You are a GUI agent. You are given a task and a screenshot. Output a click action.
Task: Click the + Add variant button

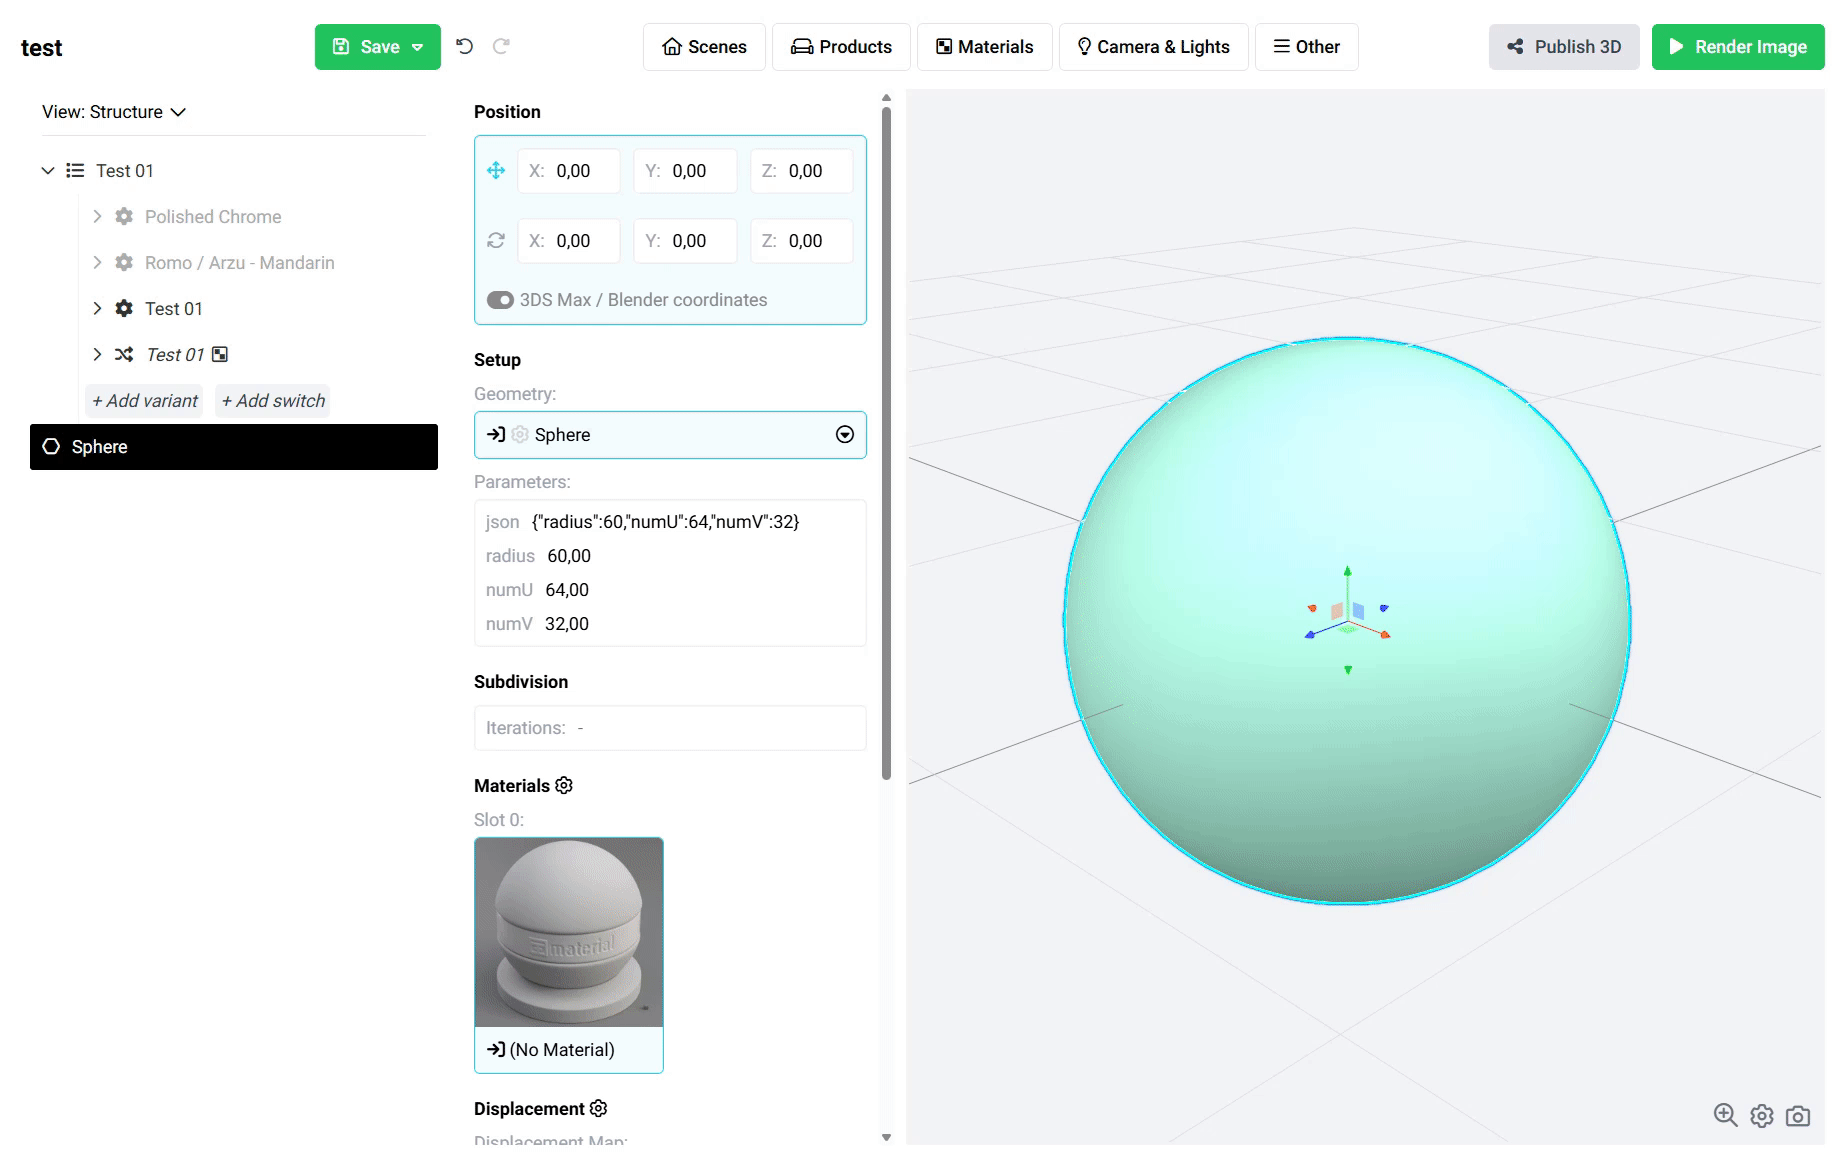144,401
